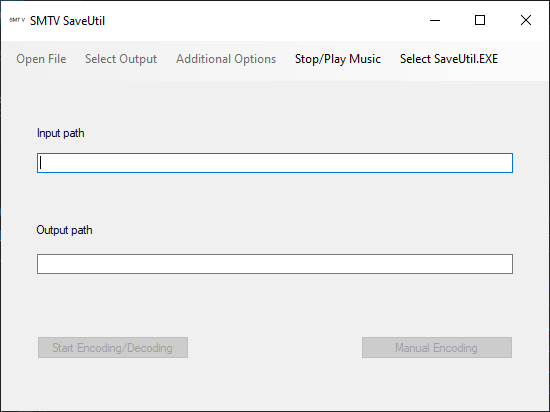Toggle Stop/Play Music
This screenshot has height=412, width=550.
(338, 59)
